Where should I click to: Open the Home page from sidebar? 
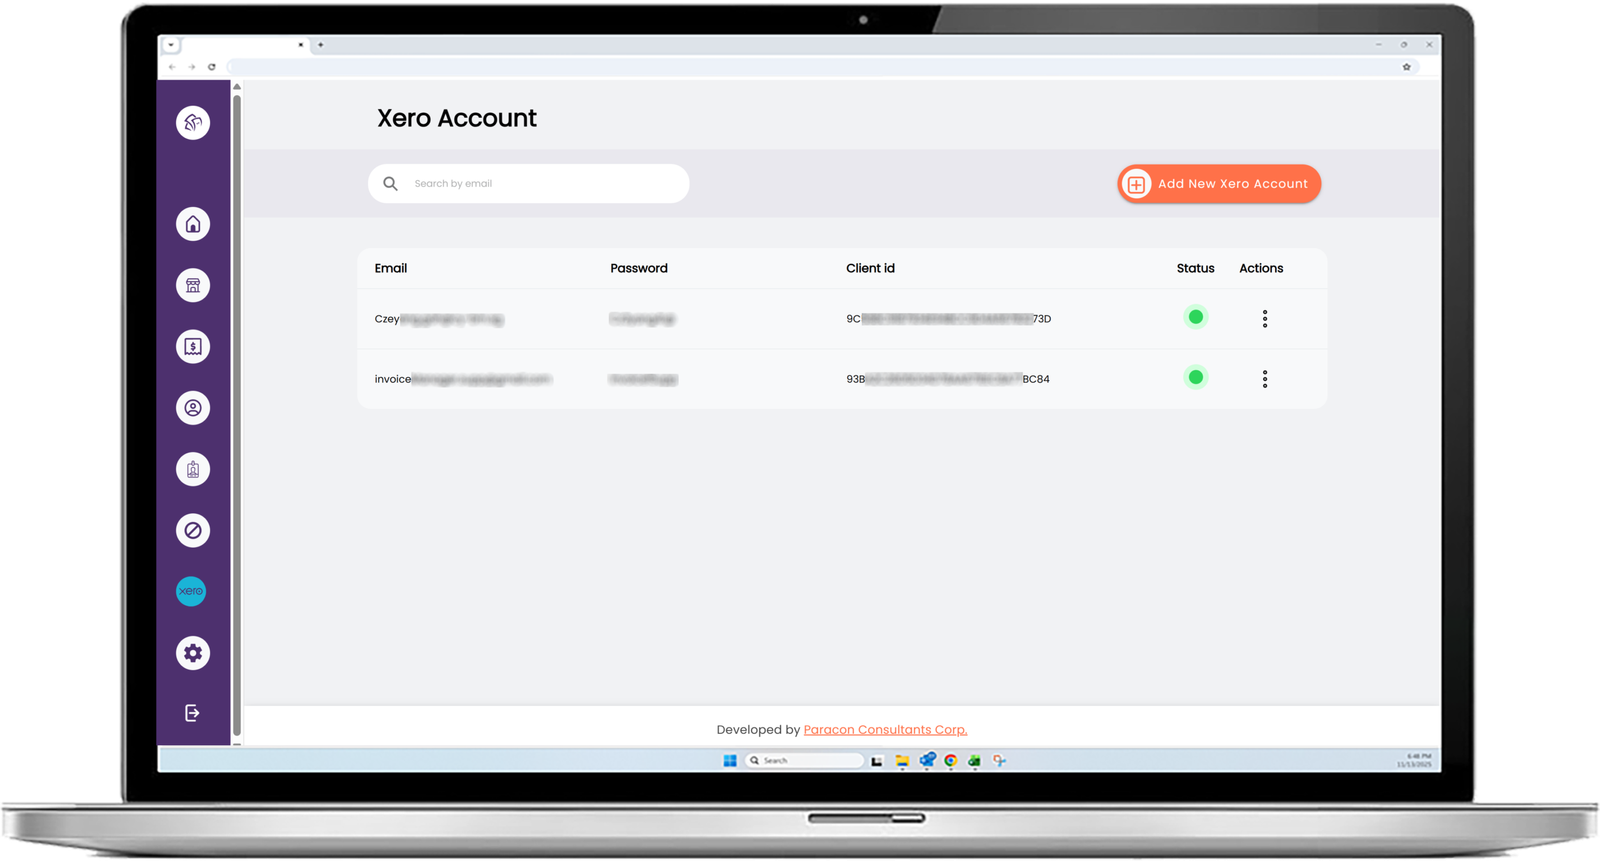tap(193, 224)
